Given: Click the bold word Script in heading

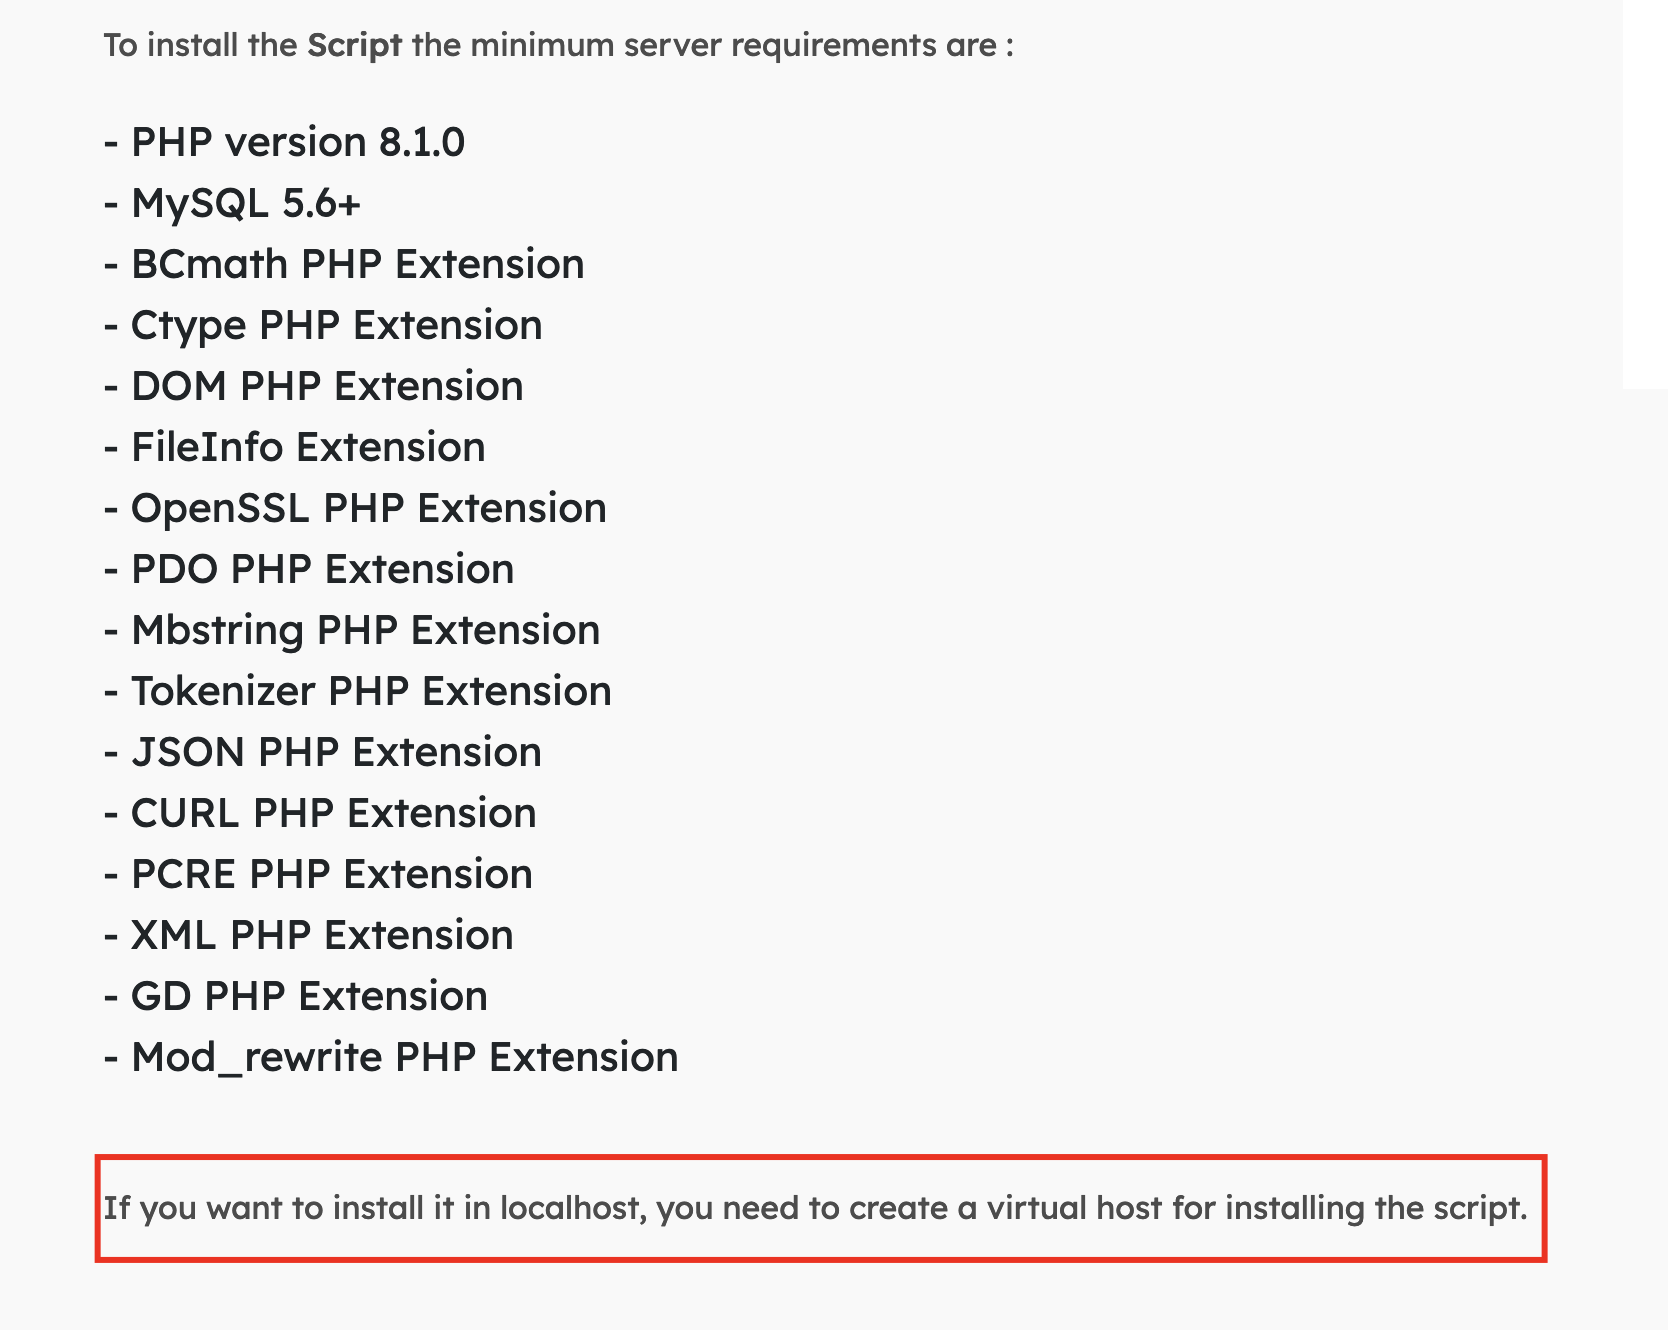Looking at the screenshot, I should [354, 46].
